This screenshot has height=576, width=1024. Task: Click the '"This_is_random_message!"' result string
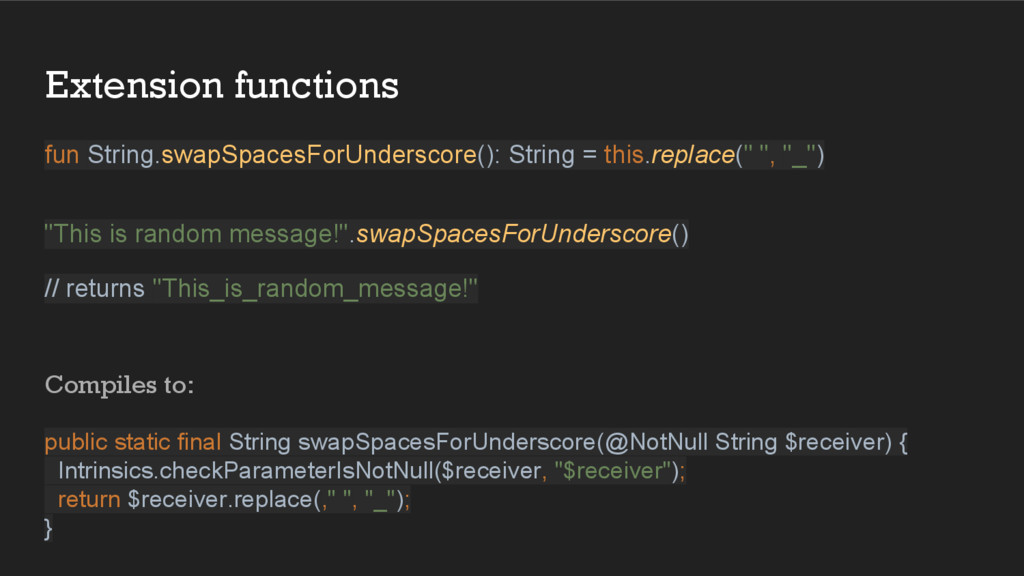(315, 288)
